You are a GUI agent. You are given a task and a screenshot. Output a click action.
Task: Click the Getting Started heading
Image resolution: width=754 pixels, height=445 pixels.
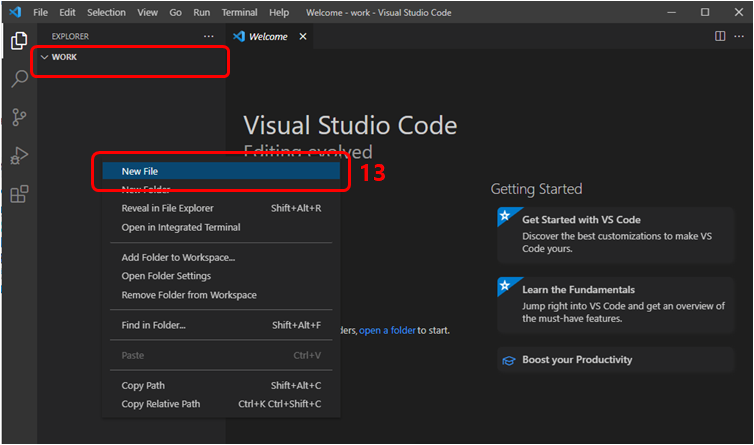coord(536,189)
